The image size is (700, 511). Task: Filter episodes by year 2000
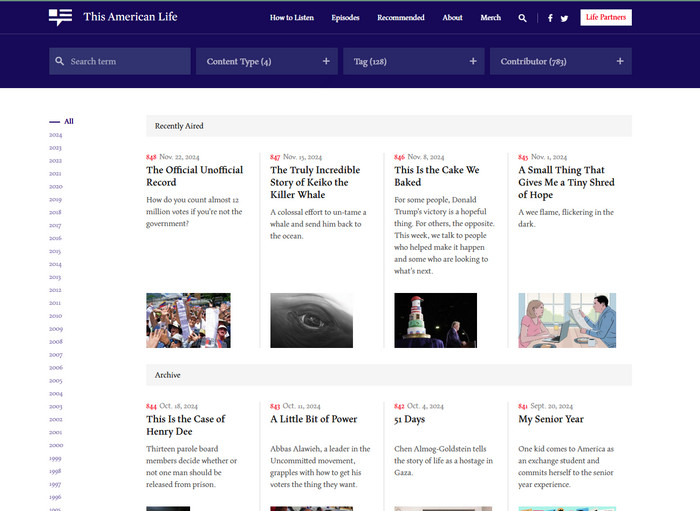point(55,445)
